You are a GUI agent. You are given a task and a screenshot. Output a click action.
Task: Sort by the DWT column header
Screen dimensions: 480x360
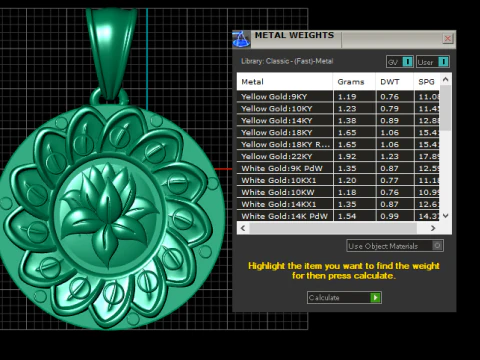pyautogui.click(x=395, y=82)
